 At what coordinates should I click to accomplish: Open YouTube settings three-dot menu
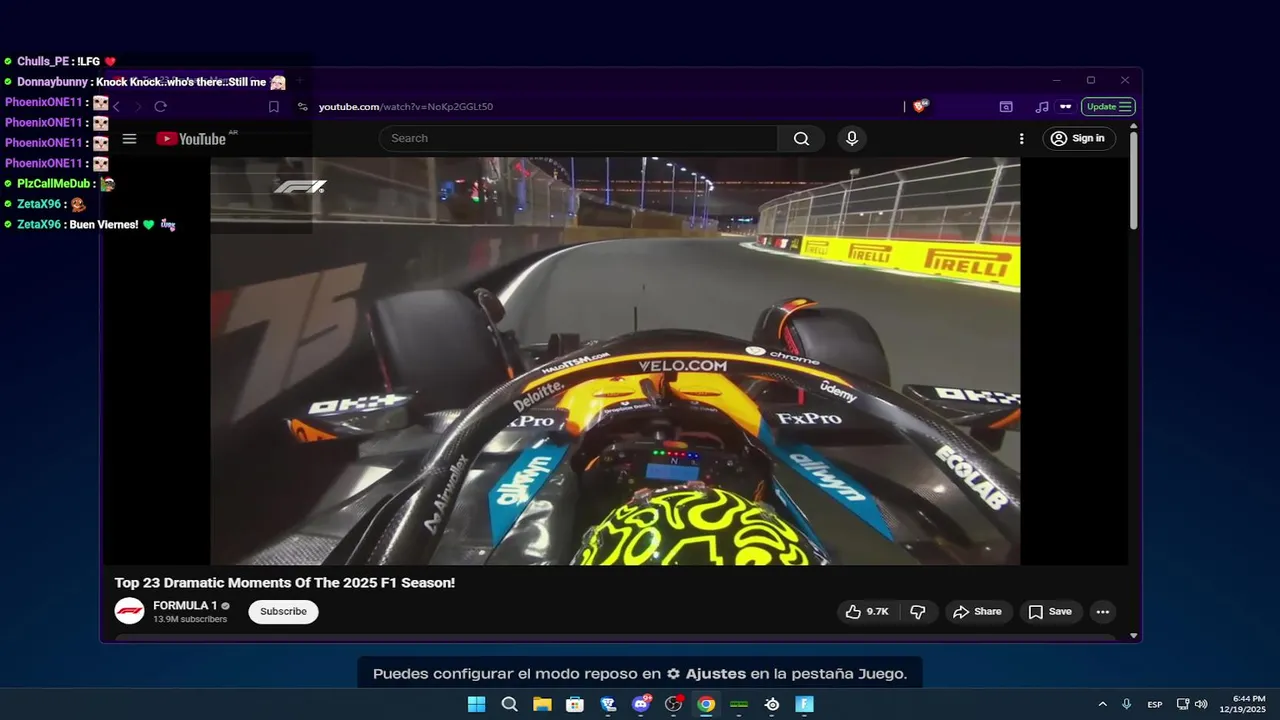pyautogui.click(x=1021, y=139)
